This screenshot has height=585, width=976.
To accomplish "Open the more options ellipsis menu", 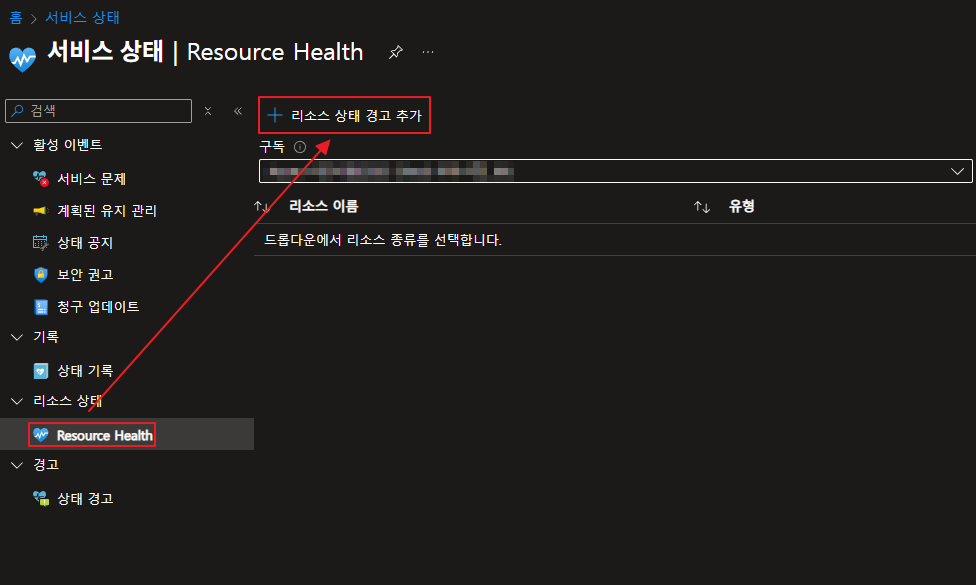I will [x=428, y=52].
